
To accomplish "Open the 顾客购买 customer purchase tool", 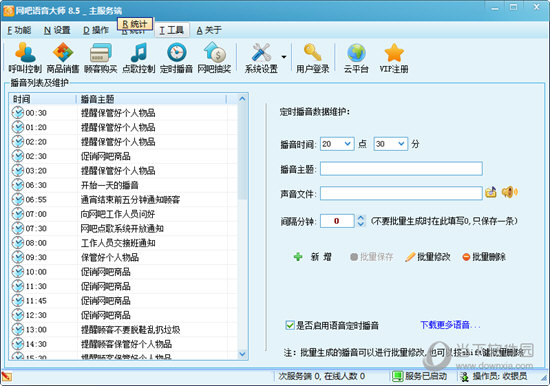I will pos(101,58).
